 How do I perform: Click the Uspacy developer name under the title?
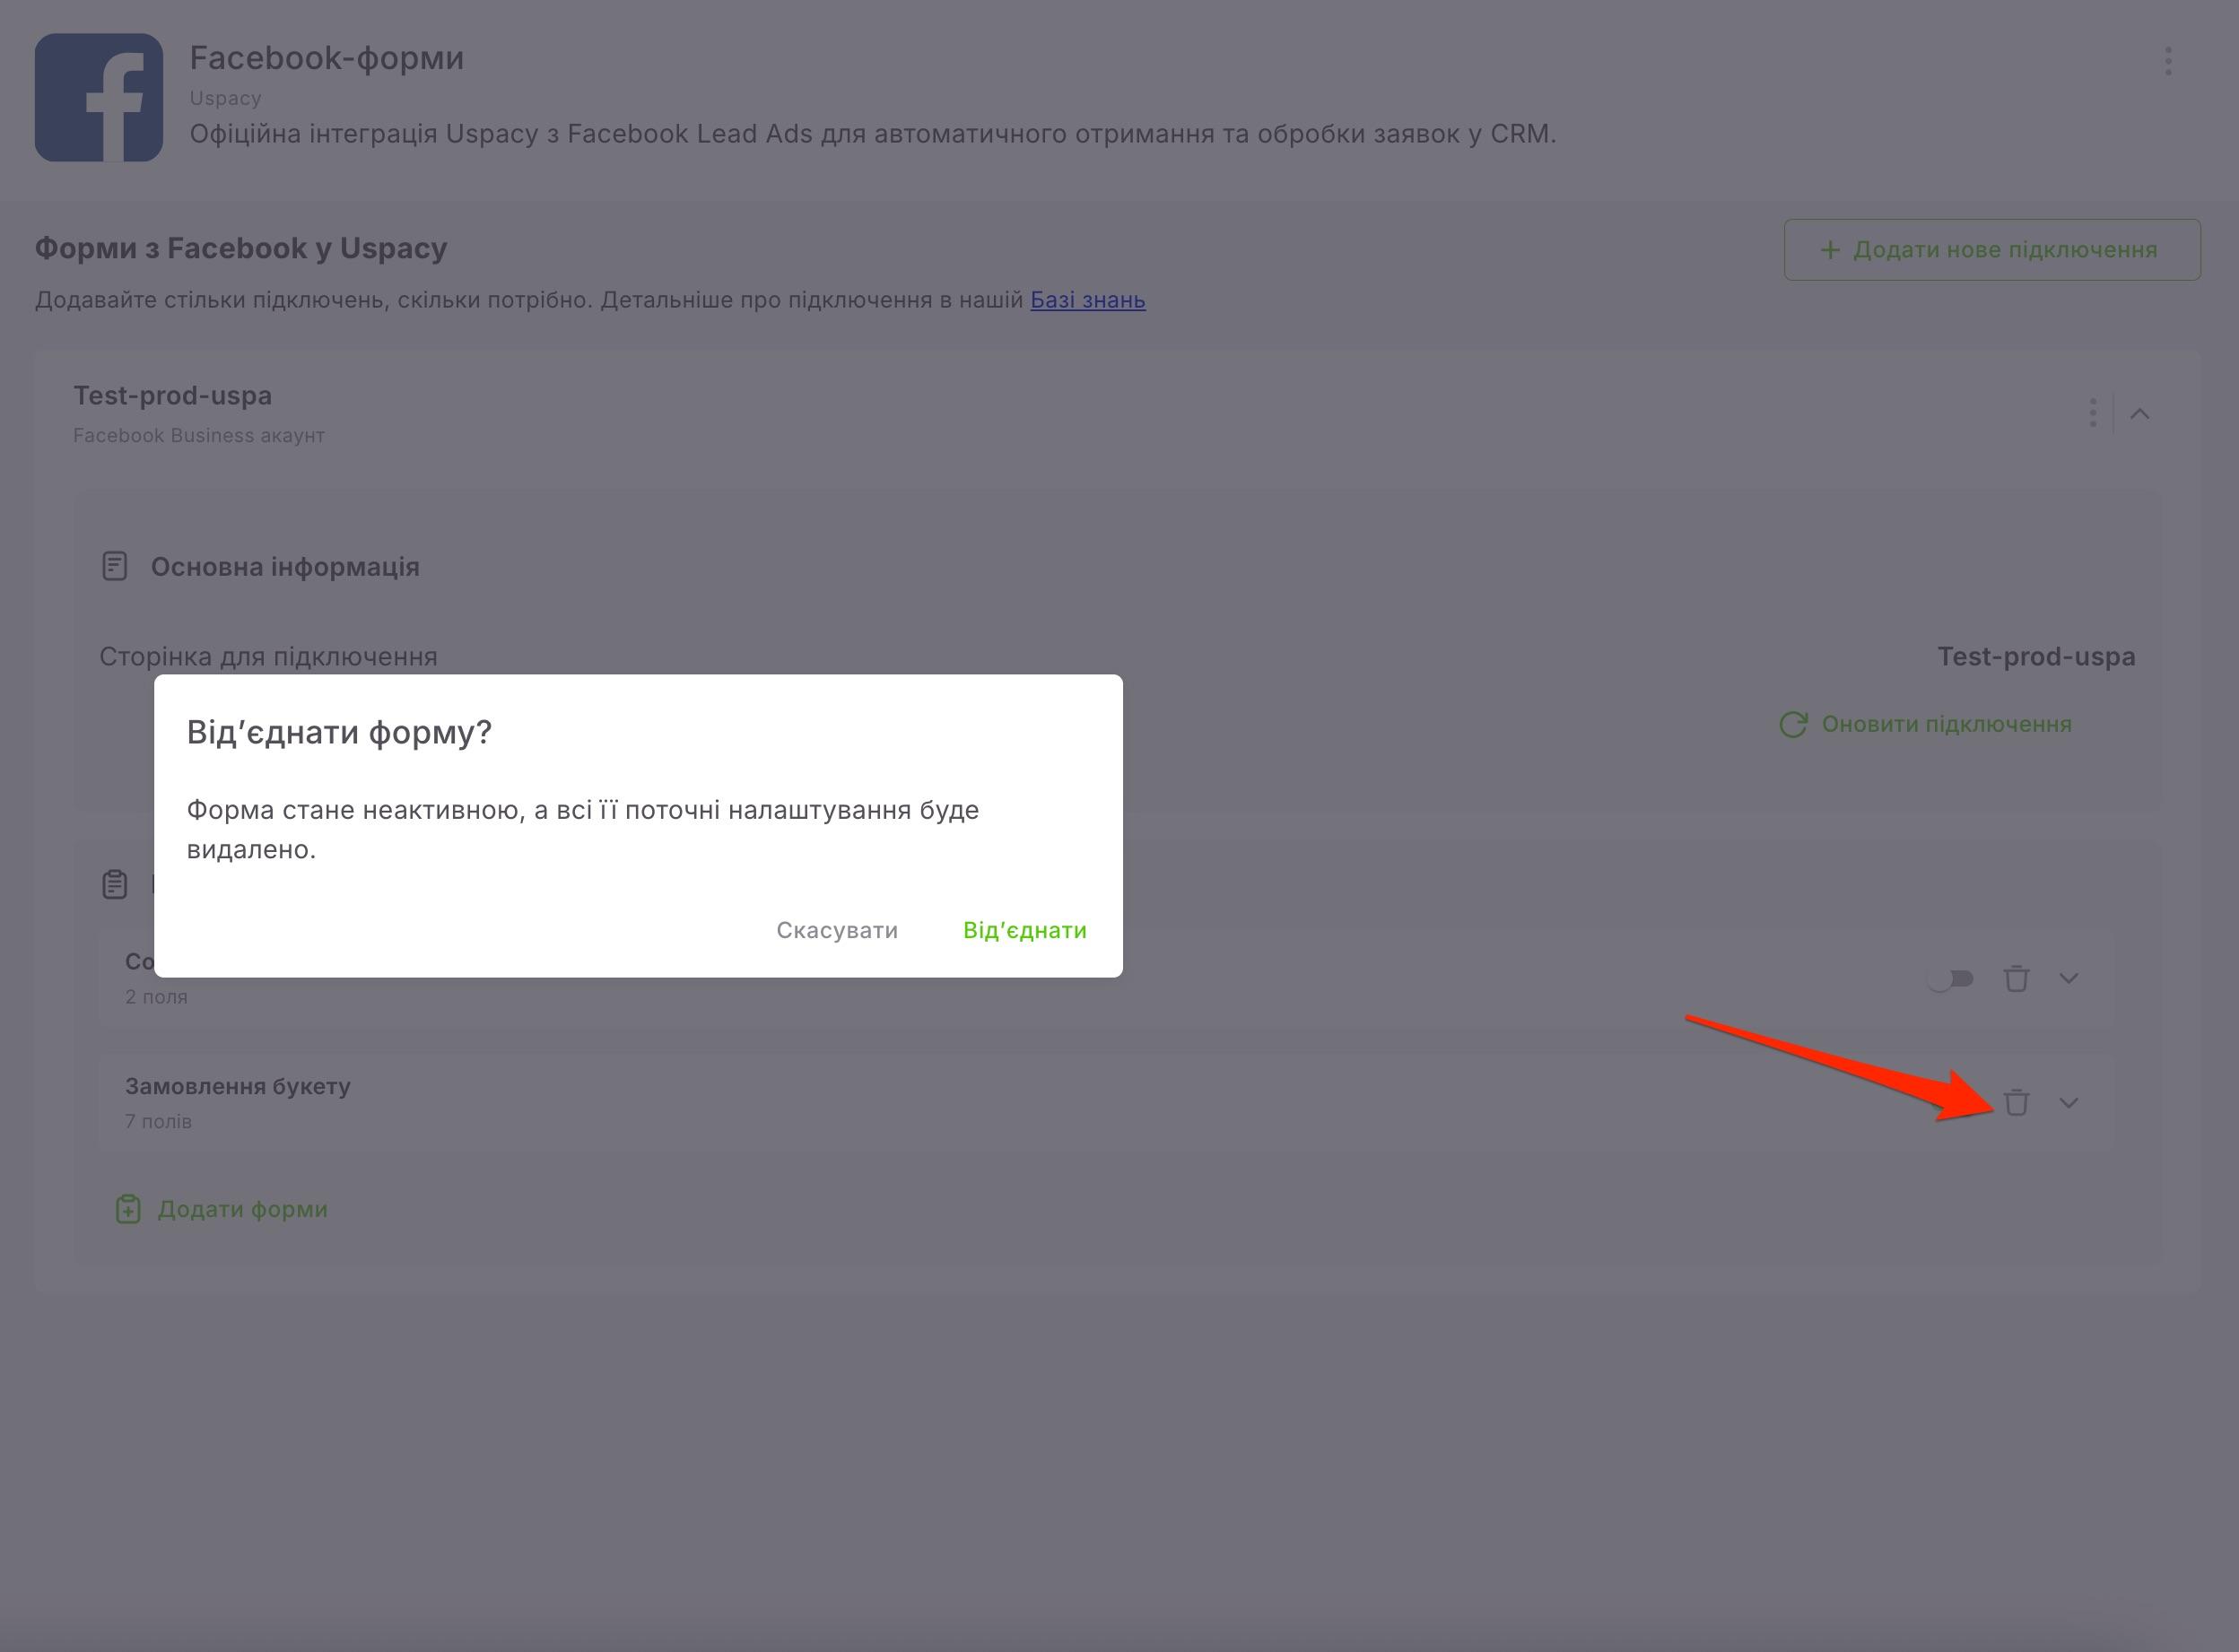pos(225,98)
